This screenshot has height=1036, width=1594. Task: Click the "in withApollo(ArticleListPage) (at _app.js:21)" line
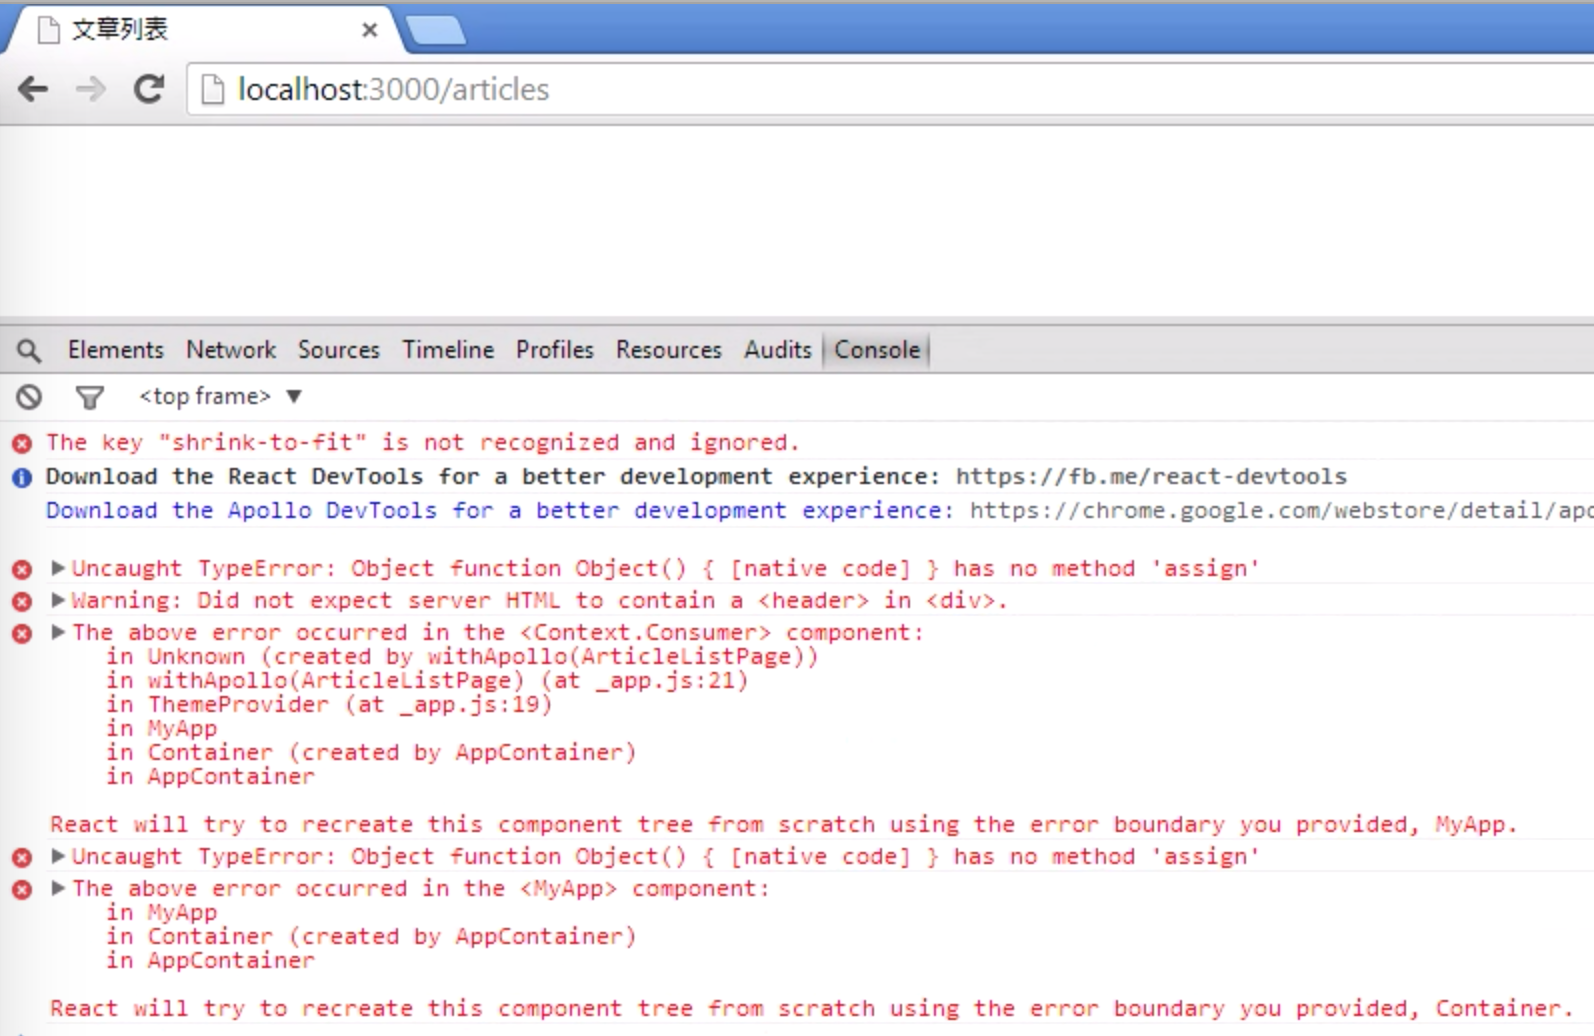(x=427, y=680)
